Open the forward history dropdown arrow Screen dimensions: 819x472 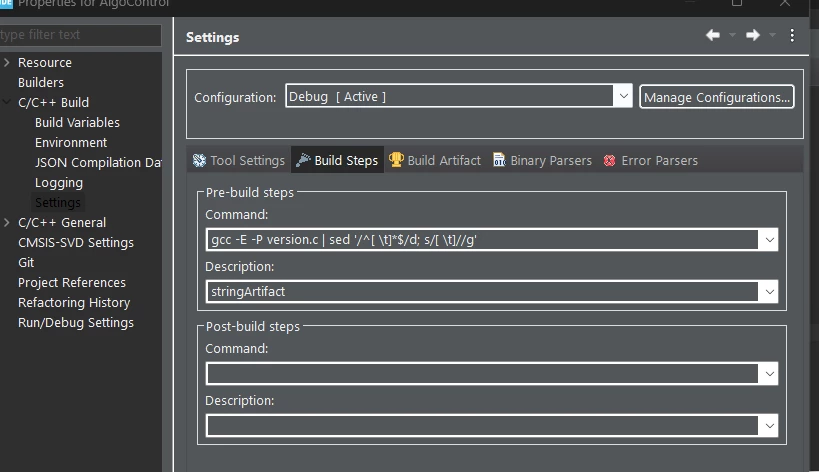772,36
